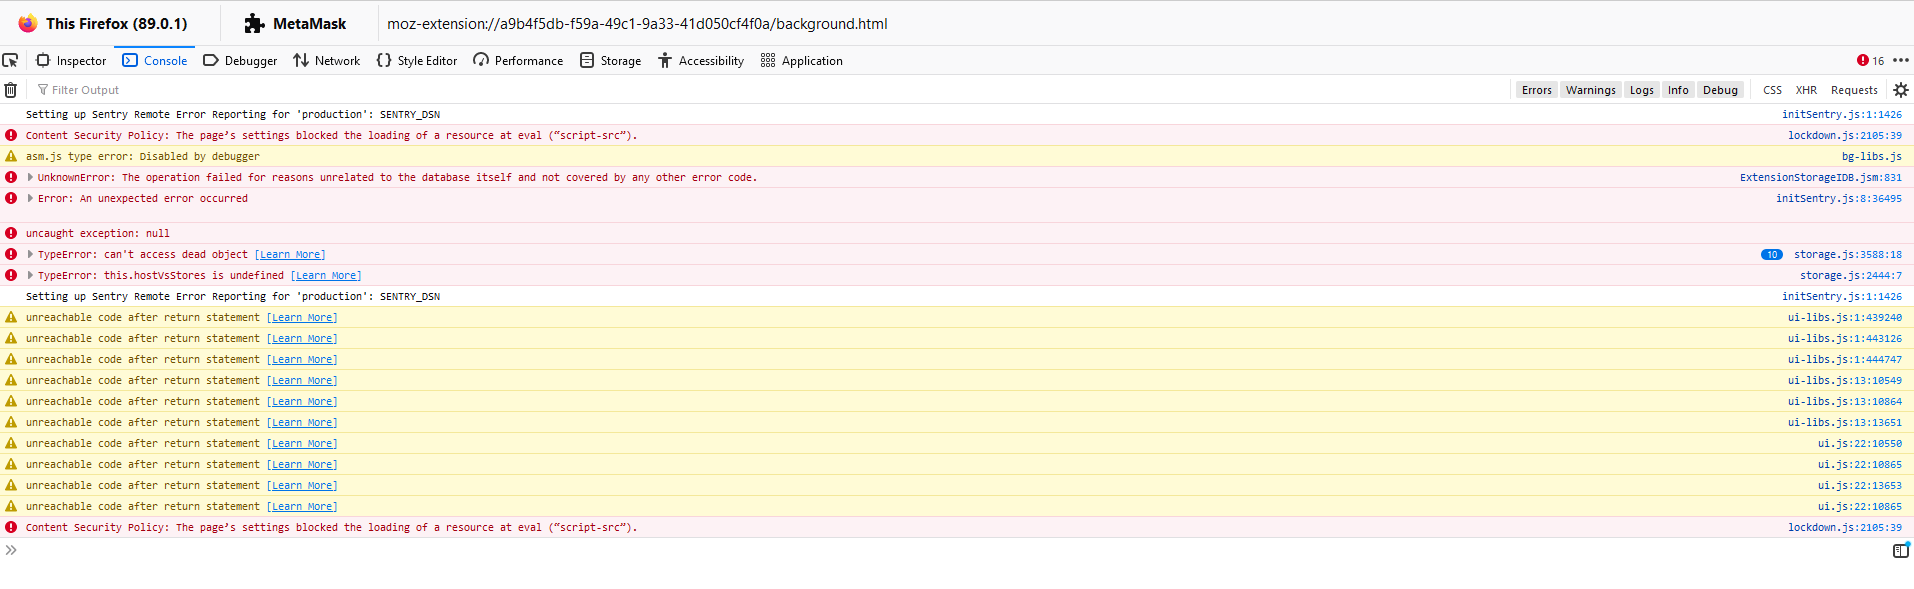The width and height of the screenshot is (1914, 589).
Task: Open Learn More on ui-libs.js:1:439240 warning
Action: [302, 317]
